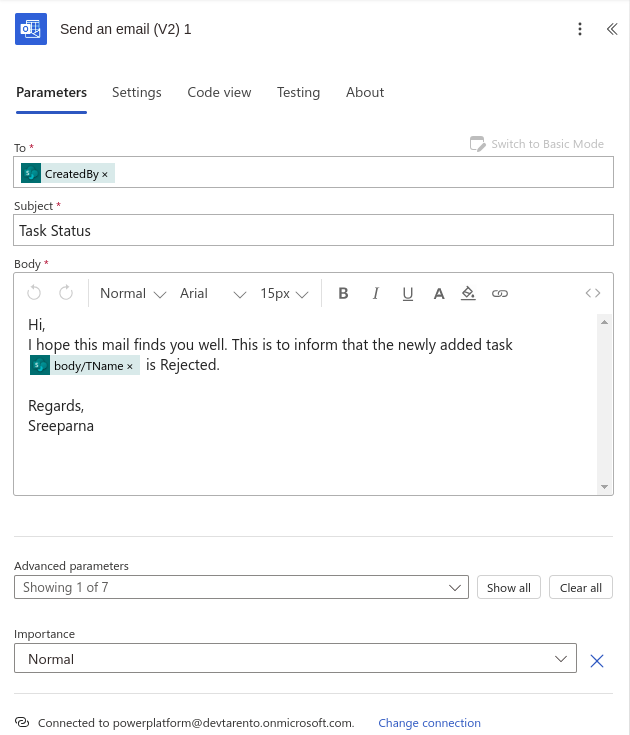The width and height of the screenshot is (630, 735).
Task: Toggle italic formatting in body editor
Action: pyautogui.click(x=376, y=293)
